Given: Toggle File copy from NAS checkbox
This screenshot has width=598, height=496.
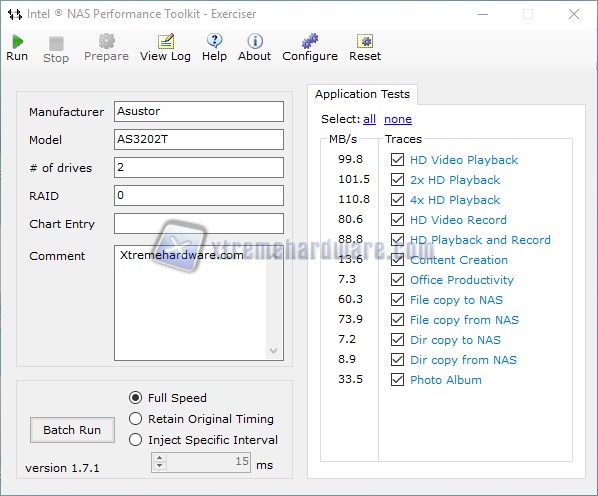Looking at the screenshot, I should pyautogui.click(x=397, y=319).
